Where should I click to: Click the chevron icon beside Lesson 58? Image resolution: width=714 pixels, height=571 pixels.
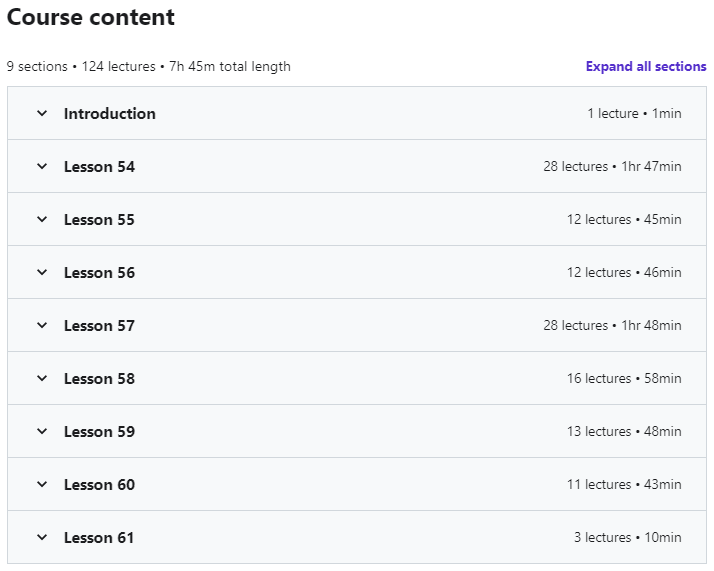pyautogui.click(x=42, y=378)
